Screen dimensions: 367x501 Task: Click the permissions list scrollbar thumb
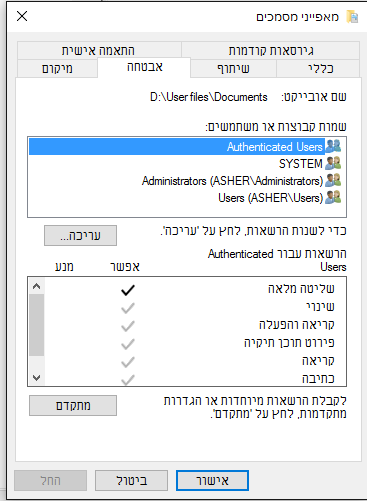click(37, 325)
